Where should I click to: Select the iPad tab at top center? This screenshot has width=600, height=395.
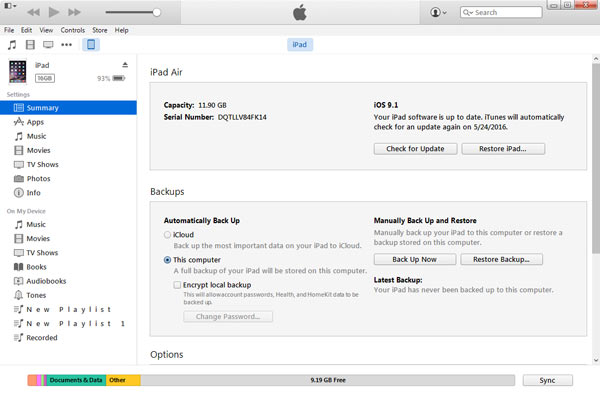[x=300, y=45]
